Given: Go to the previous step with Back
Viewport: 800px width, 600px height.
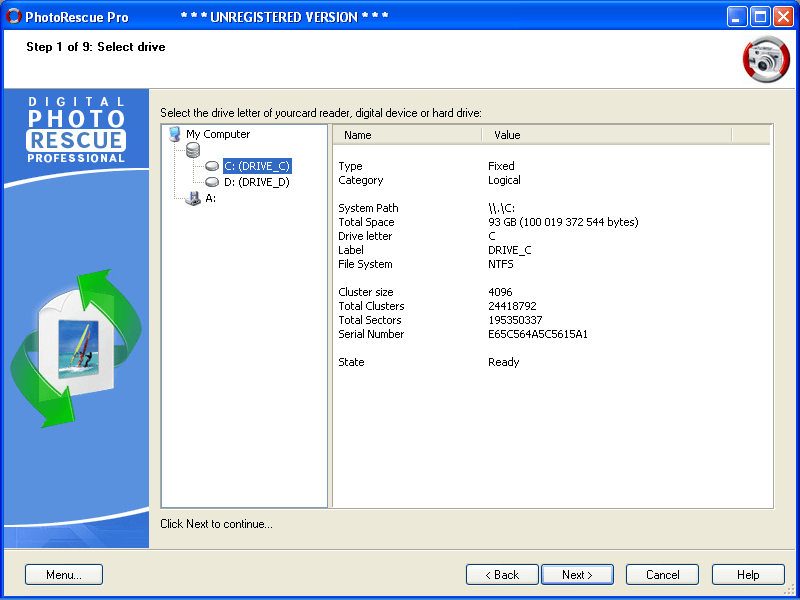Looking at the screenshot, I should pyautogui.click(x=502, y=574).
